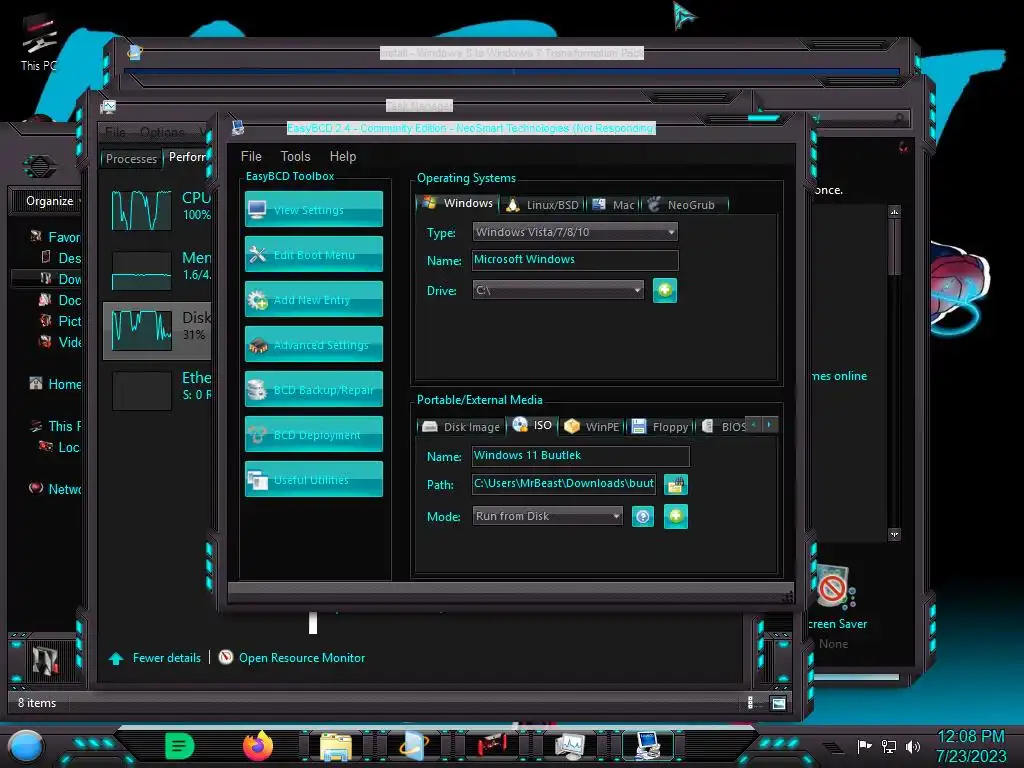Screen dimensions: 1024x768
Task: Switch to Task Manager Processes tab
Action: tap(131, 159)
